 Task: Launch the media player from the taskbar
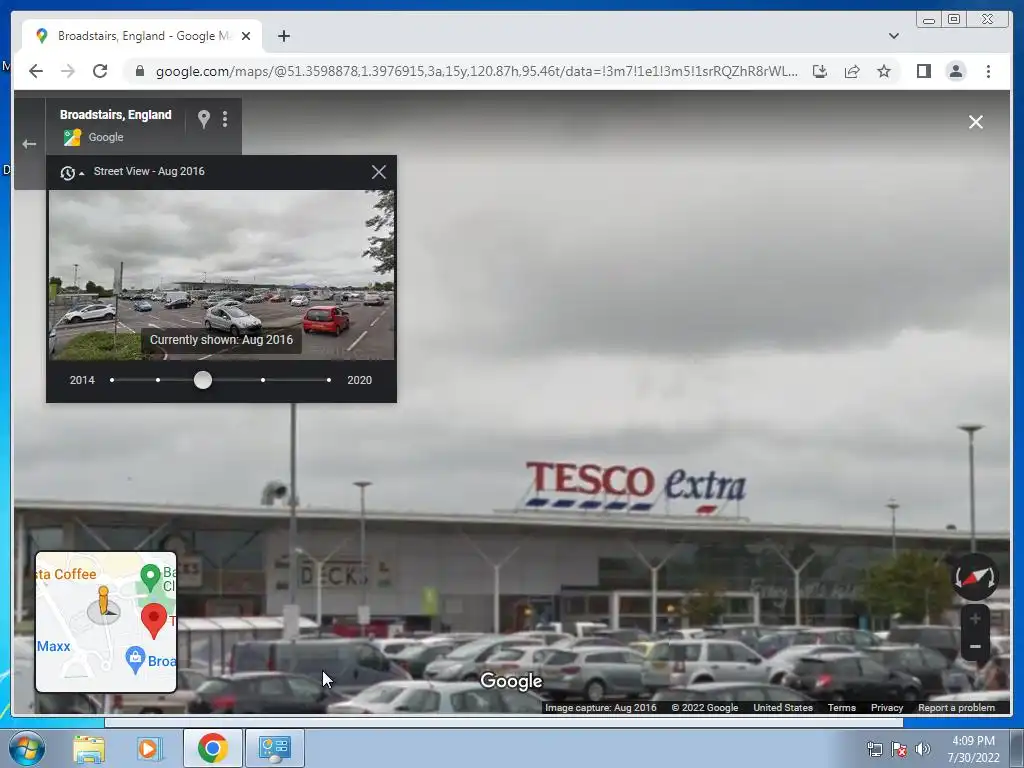149,748
